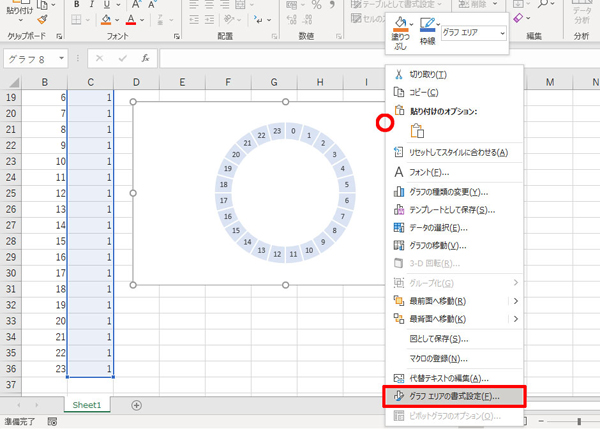This screenshot has width=600, height=429.
Task: Click the Insert Function fx icon
Action: click(x=145, y=58)
